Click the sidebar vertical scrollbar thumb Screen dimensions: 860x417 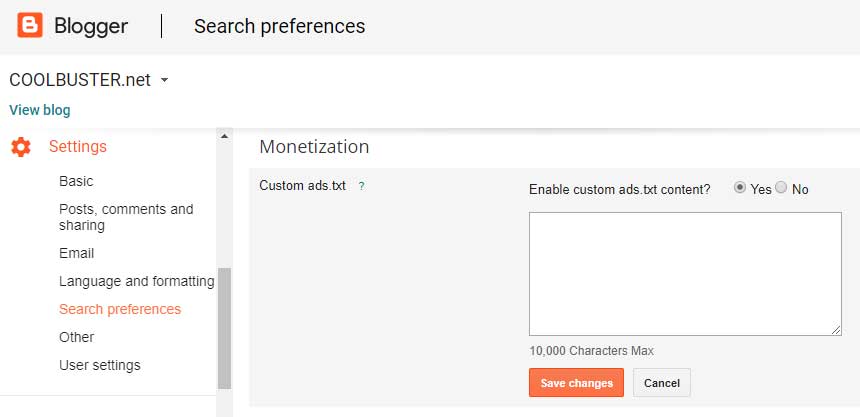point(224,328)
